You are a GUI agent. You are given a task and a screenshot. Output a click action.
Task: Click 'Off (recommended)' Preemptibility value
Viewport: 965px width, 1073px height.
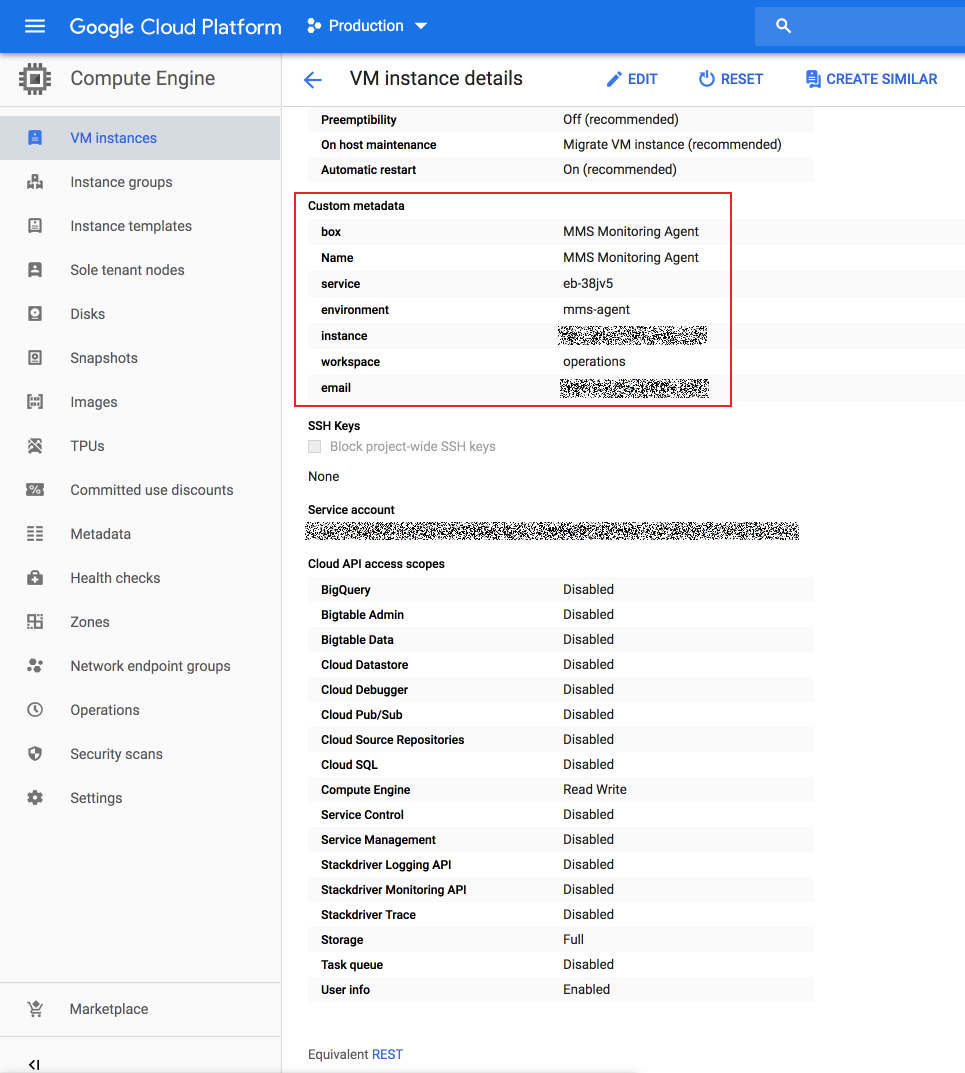click(621, 119)
